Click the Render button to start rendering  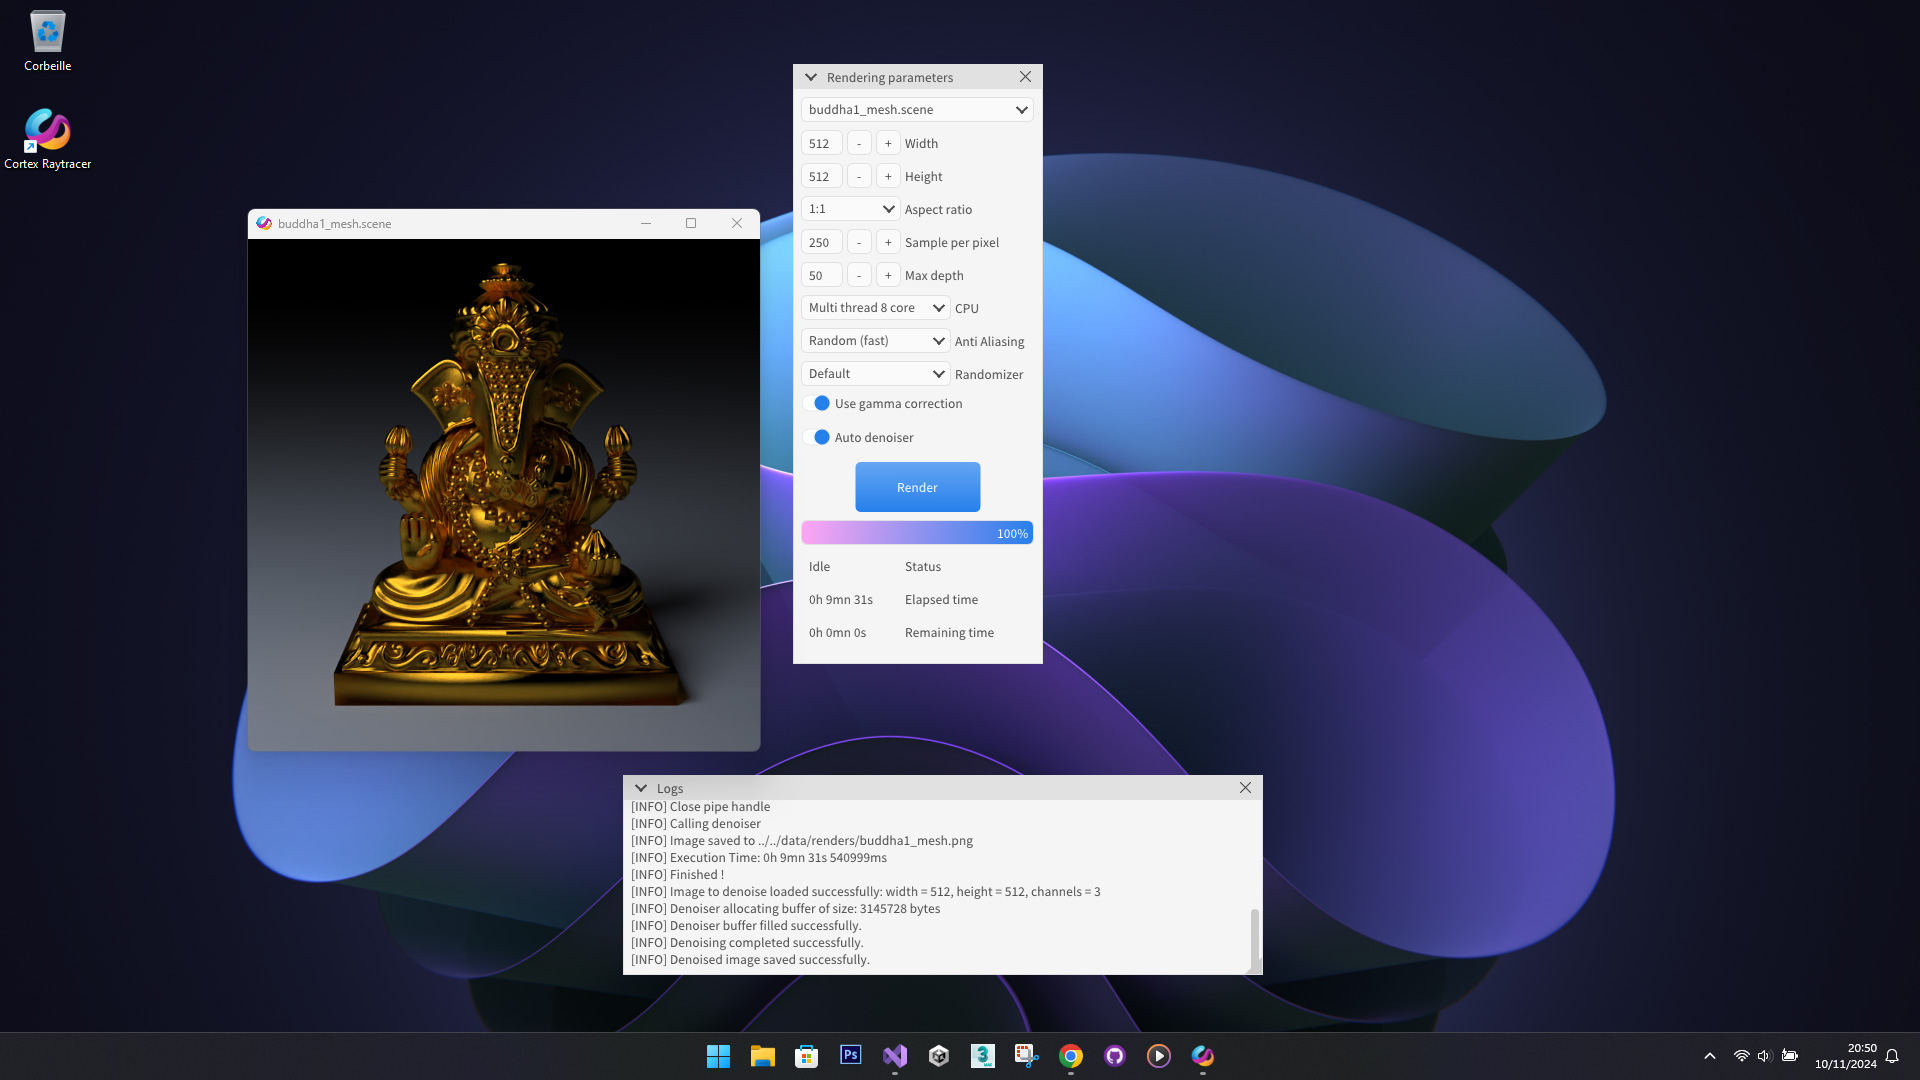(916, 487)
